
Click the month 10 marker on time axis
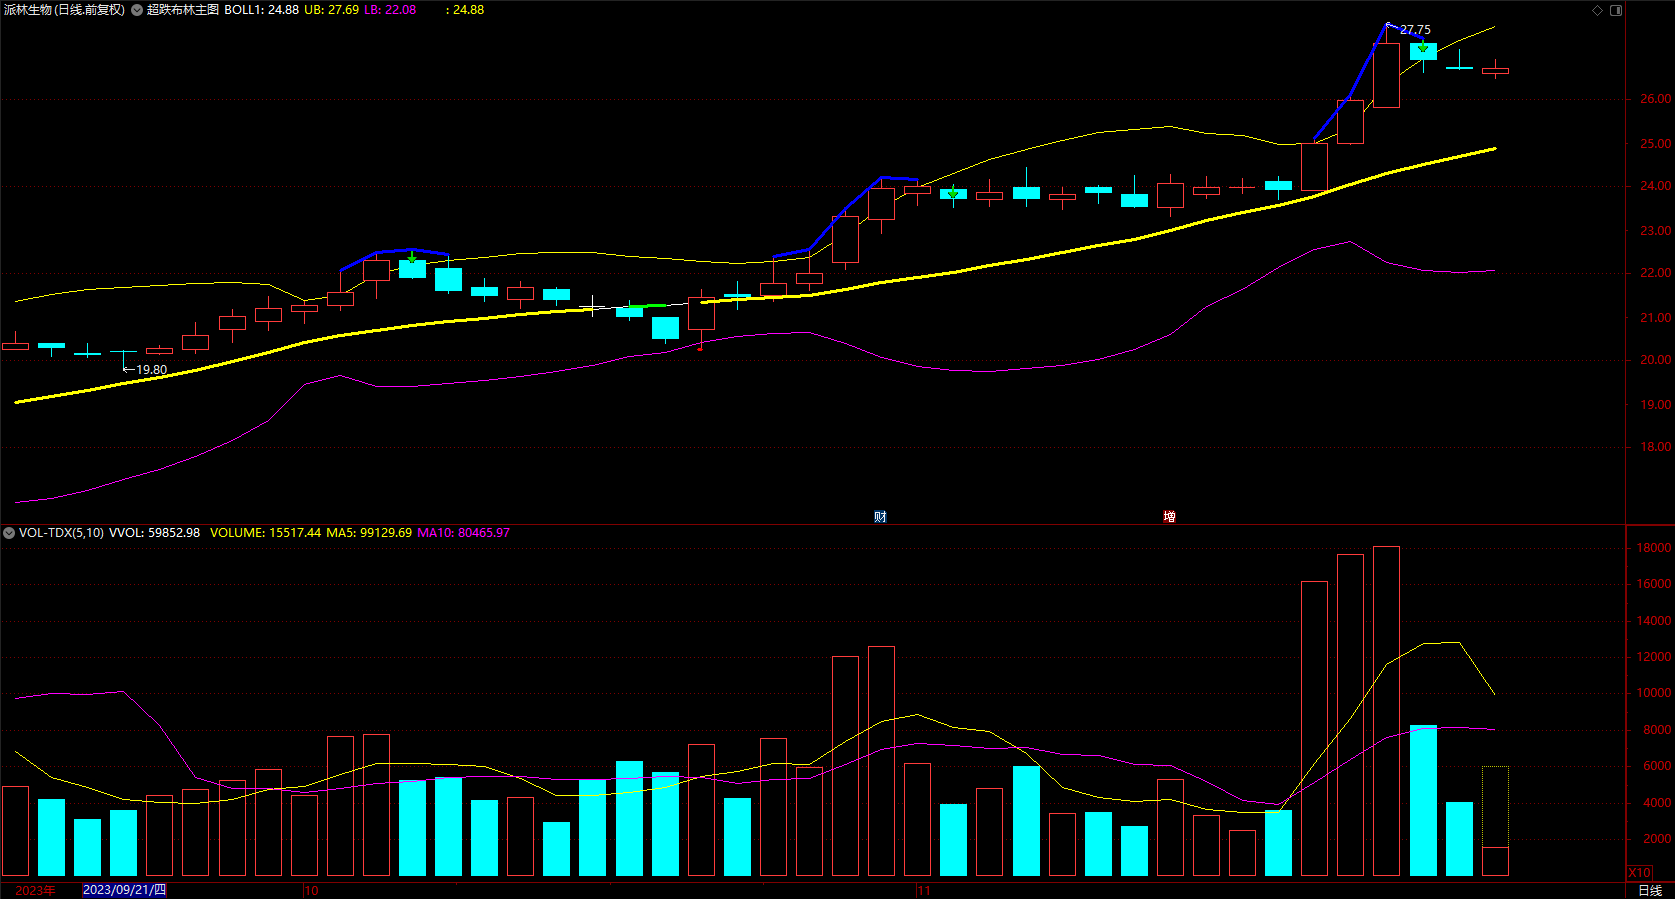(x=312, y=890)
